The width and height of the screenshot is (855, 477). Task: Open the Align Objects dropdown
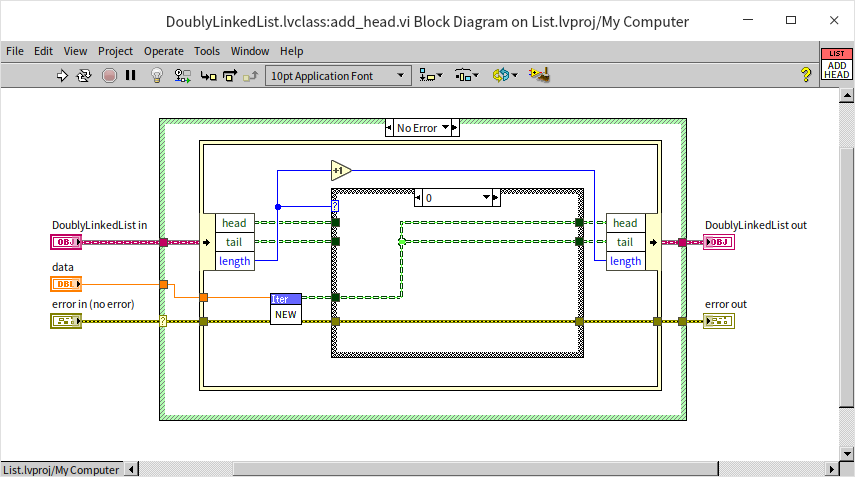(x=430, y=75)
